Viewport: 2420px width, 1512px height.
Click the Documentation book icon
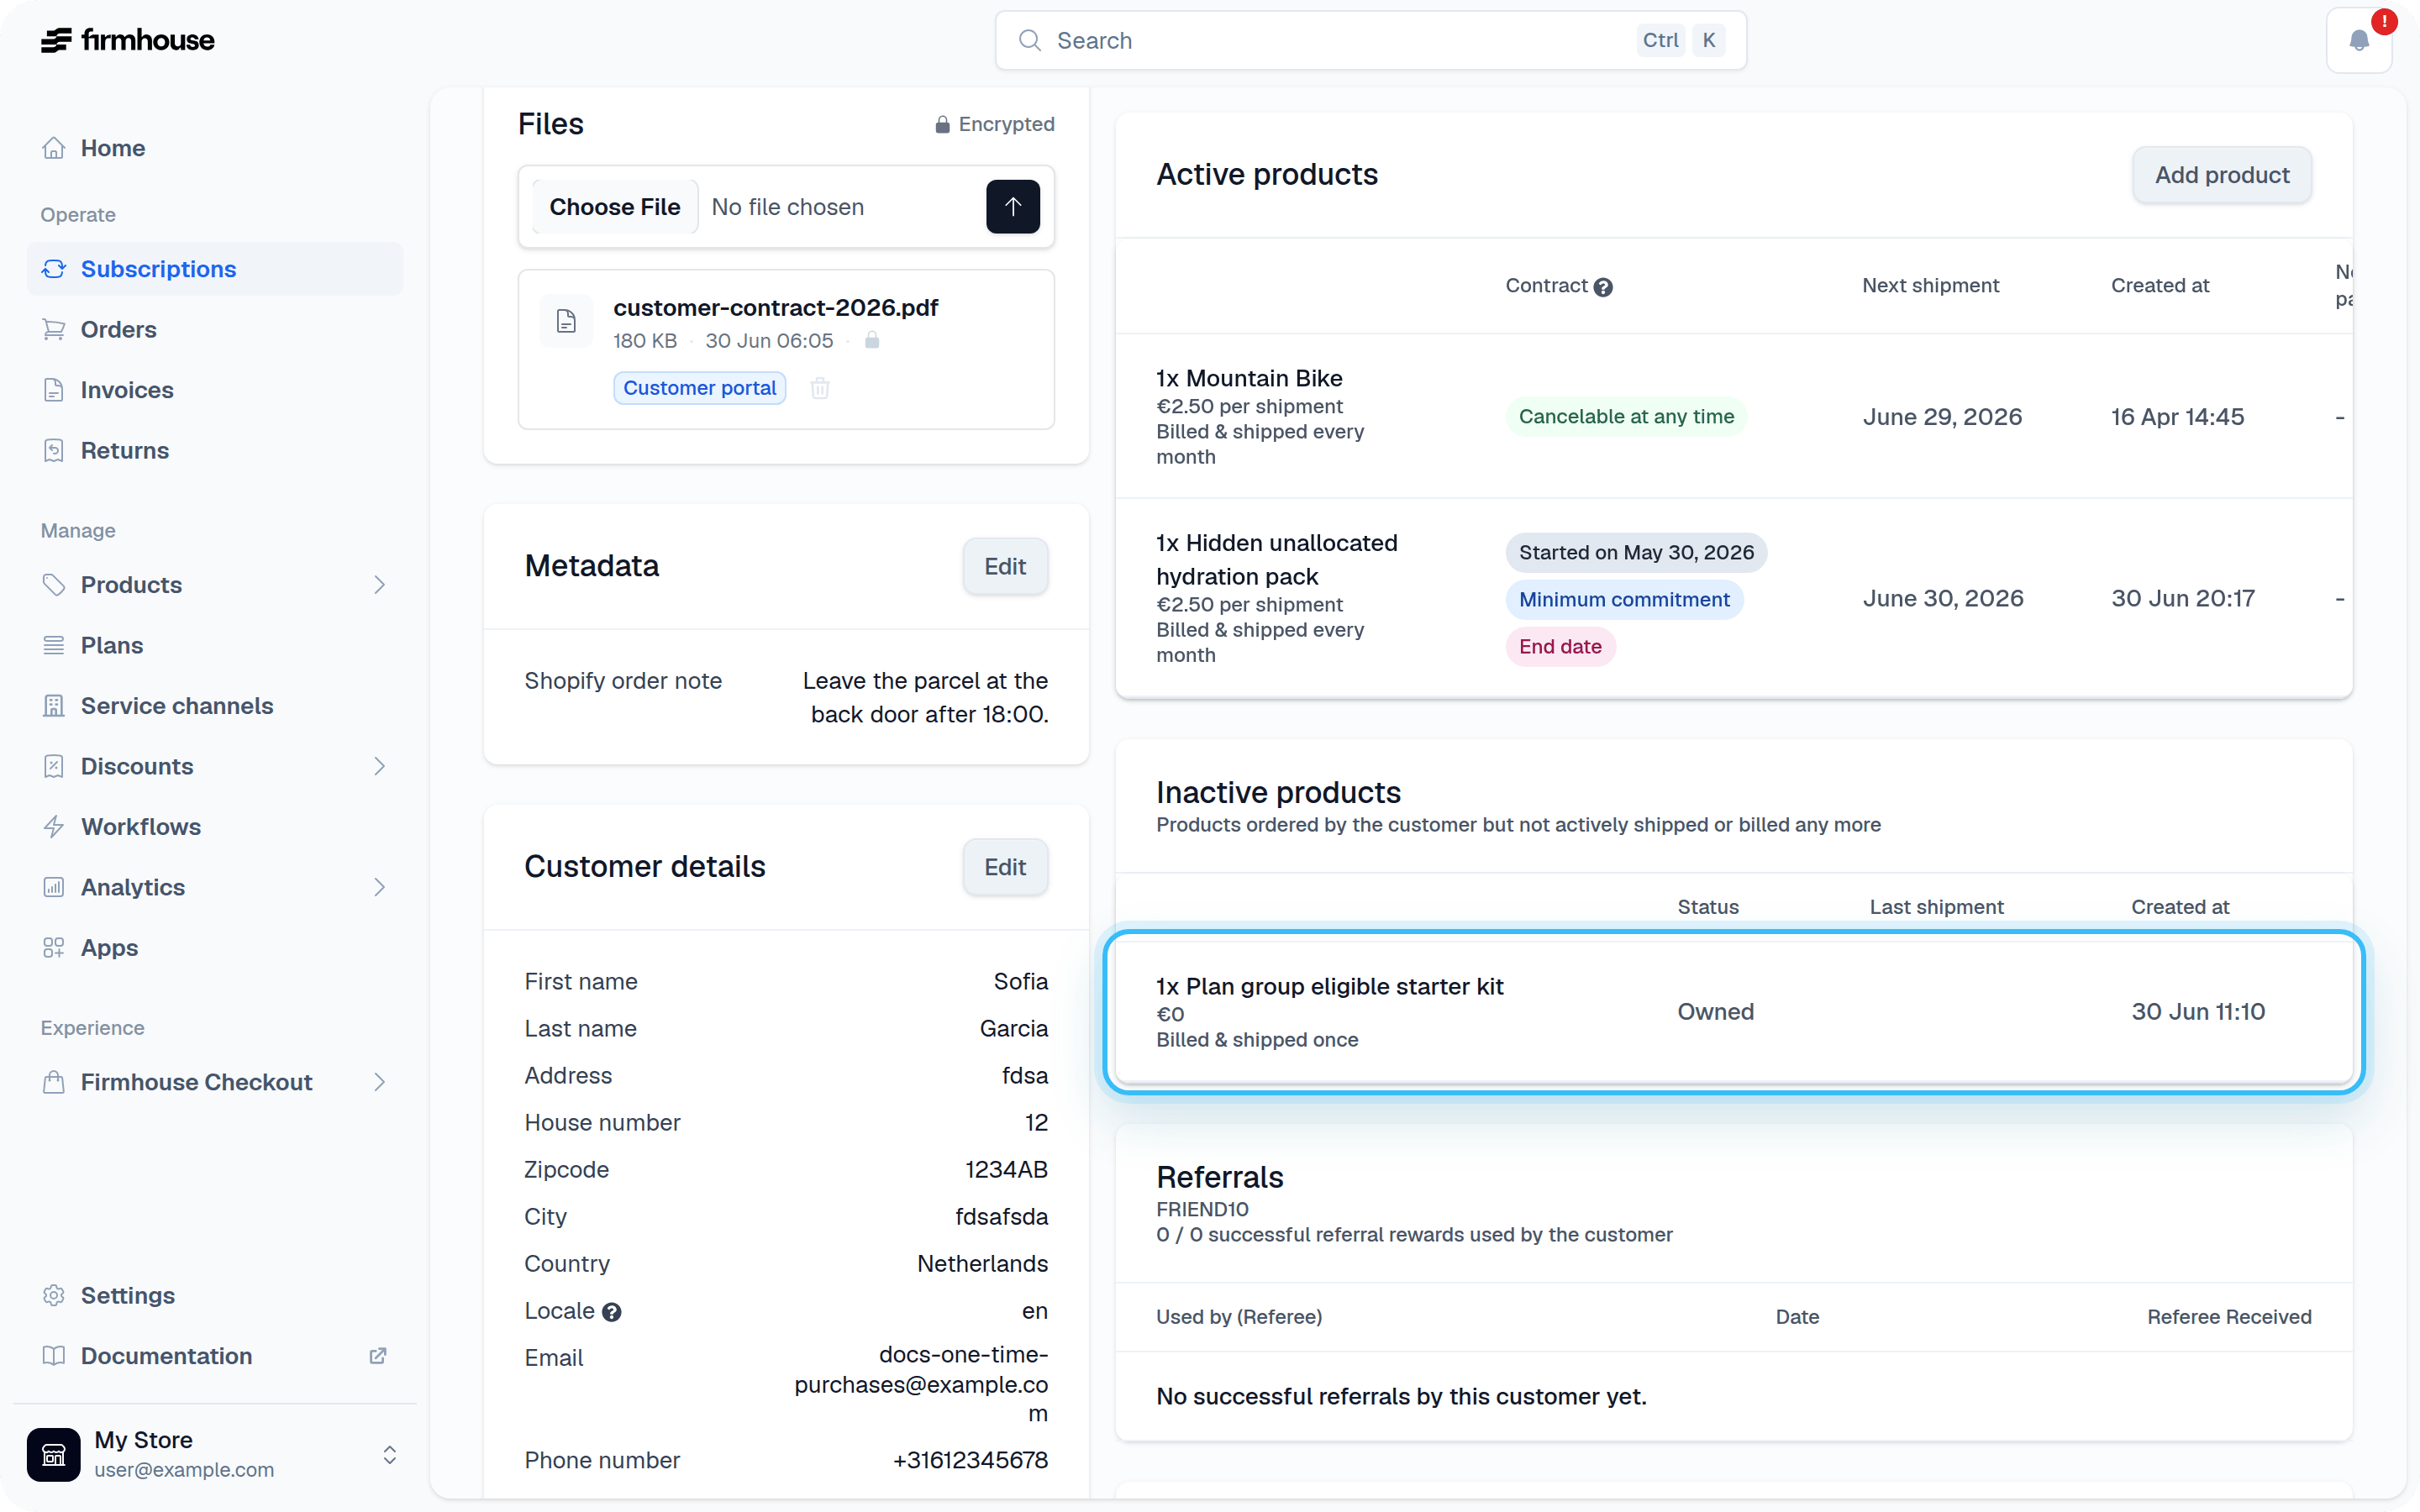coord(54,1356)
